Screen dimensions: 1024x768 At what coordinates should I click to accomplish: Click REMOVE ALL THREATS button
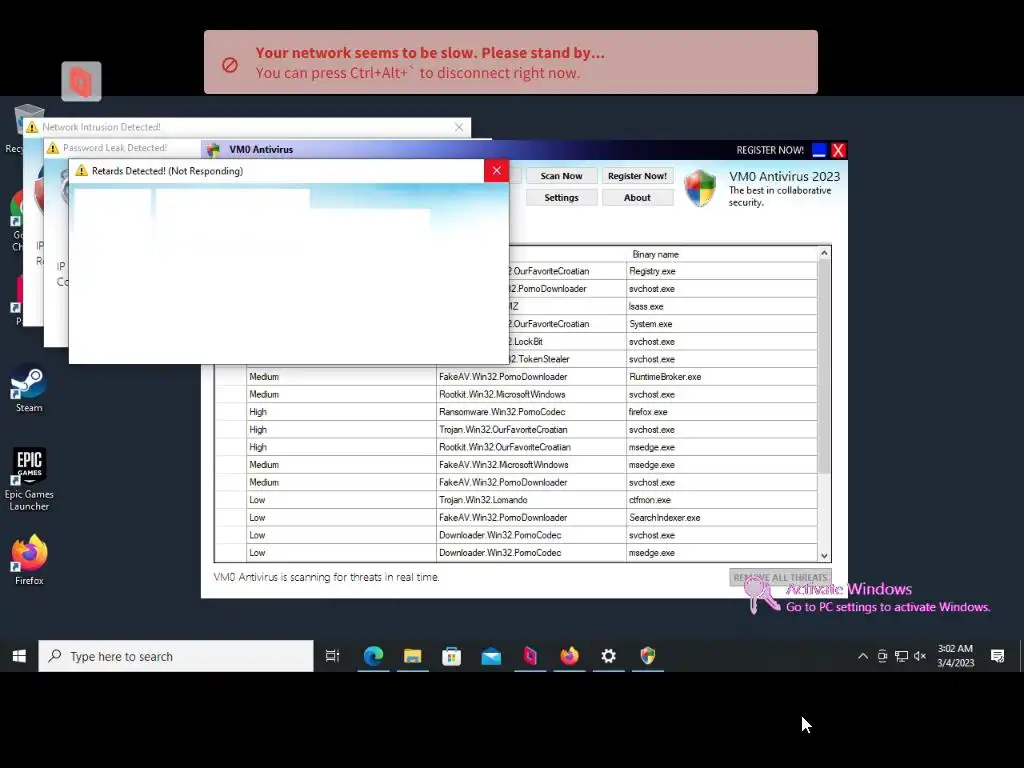pos(780,577)
